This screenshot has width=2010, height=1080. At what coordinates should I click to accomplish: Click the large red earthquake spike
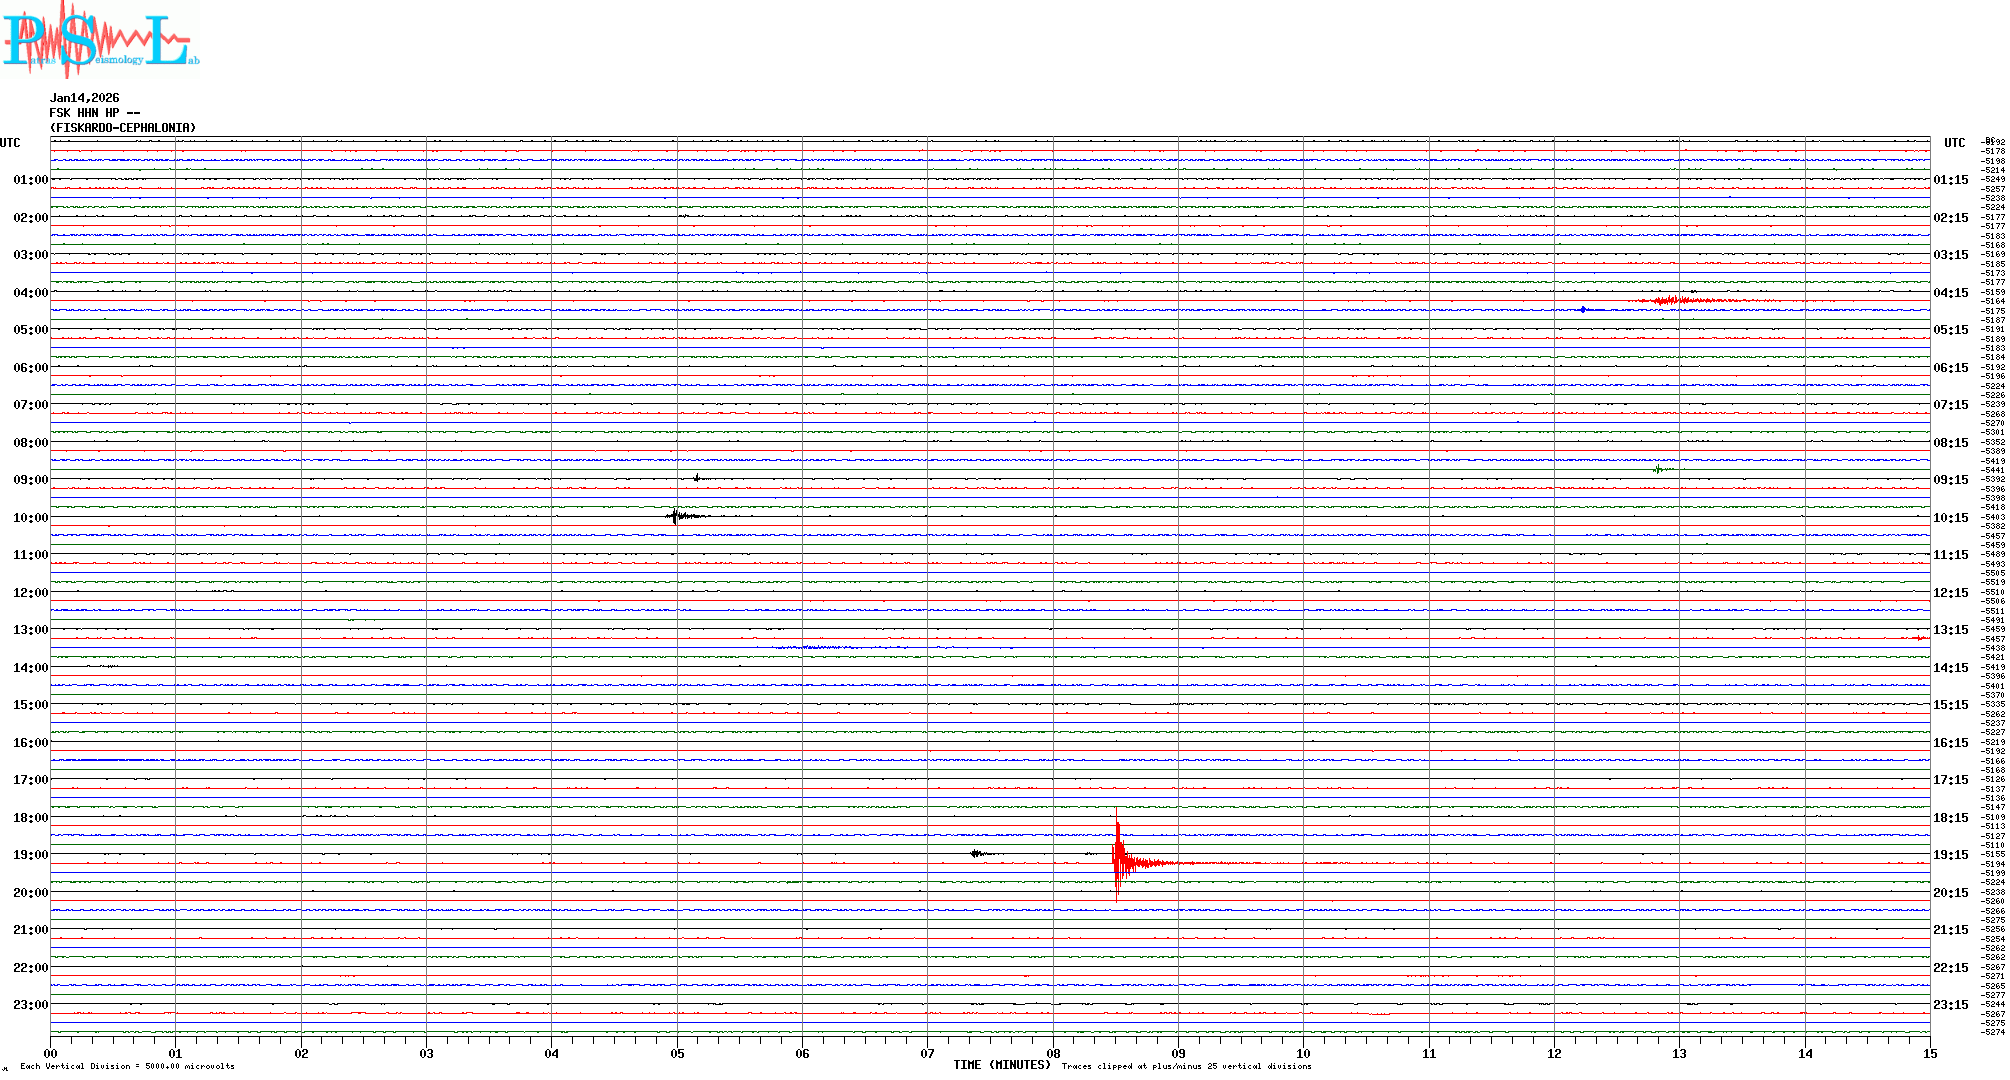[1117, 858]
